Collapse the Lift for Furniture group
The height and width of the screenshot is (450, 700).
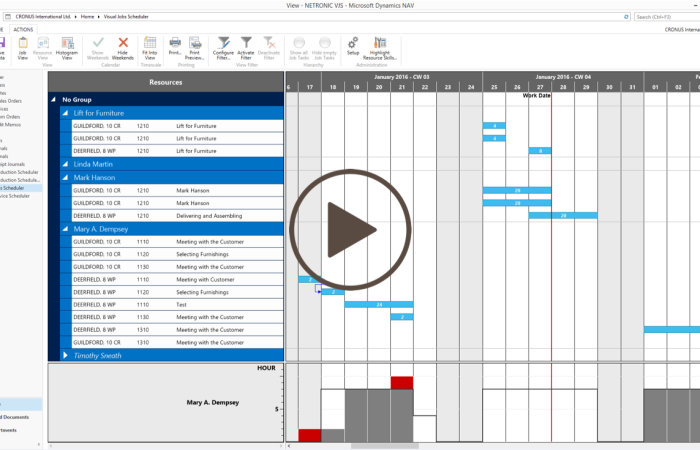tap(65, 113)
